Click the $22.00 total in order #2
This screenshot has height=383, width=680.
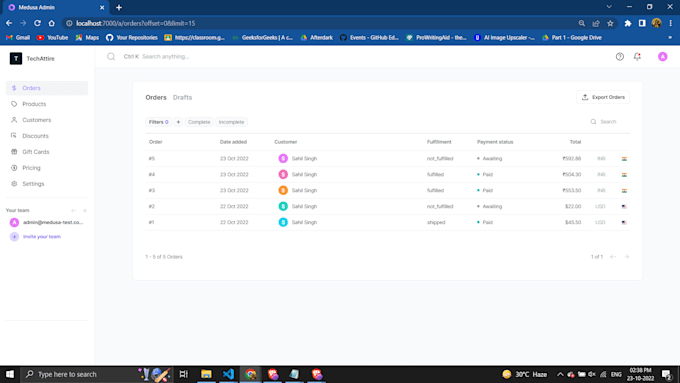tap(573, 206)
